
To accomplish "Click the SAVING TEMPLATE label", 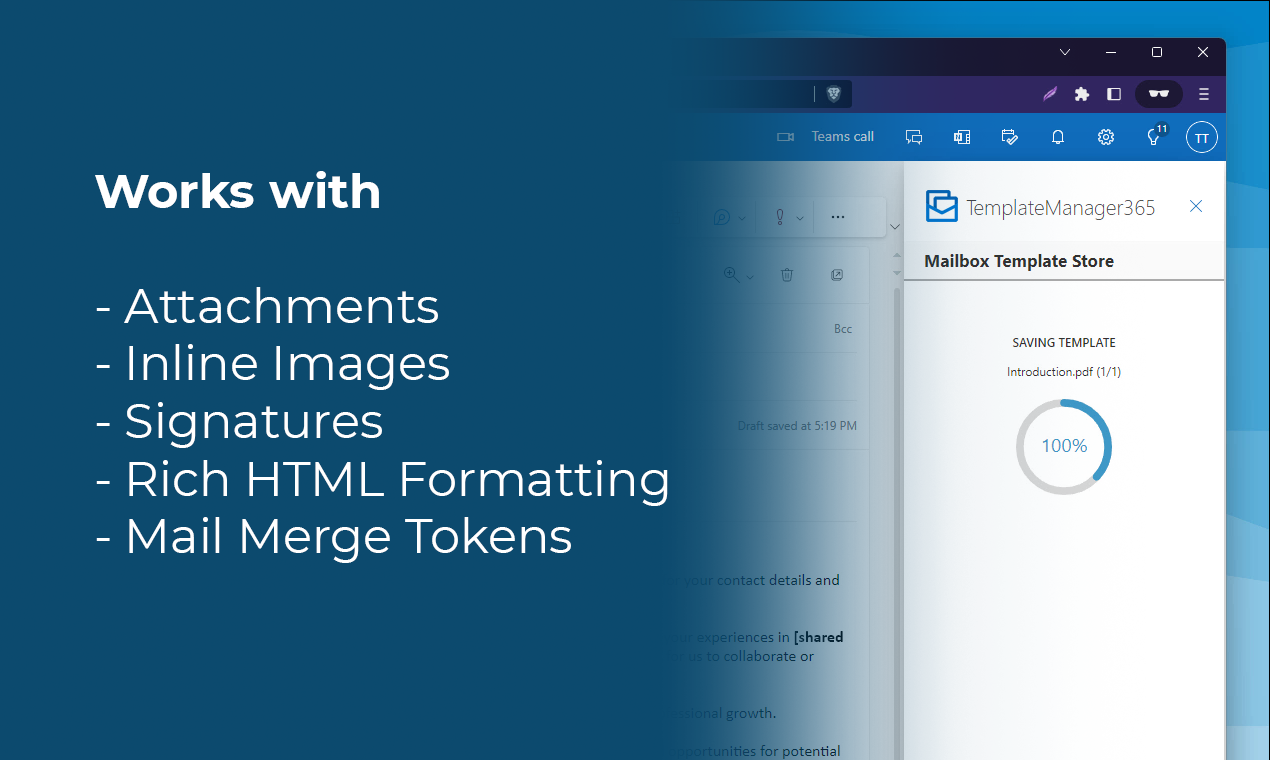I will coord(1064,343).
